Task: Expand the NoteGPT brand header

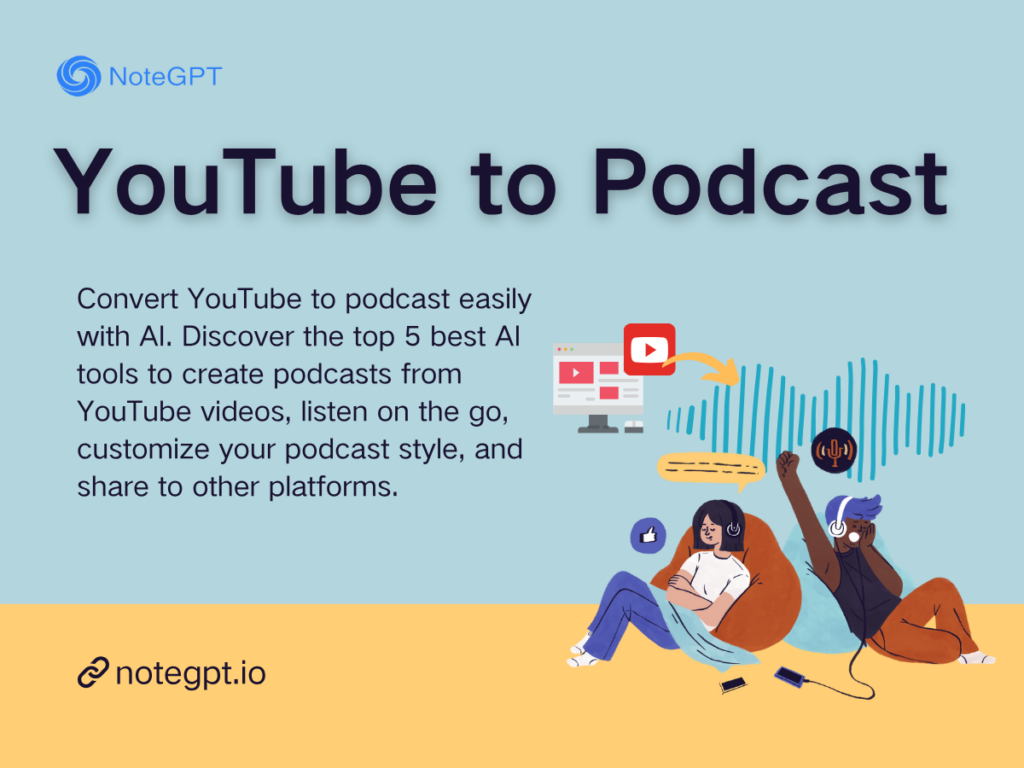Action: 140,76
